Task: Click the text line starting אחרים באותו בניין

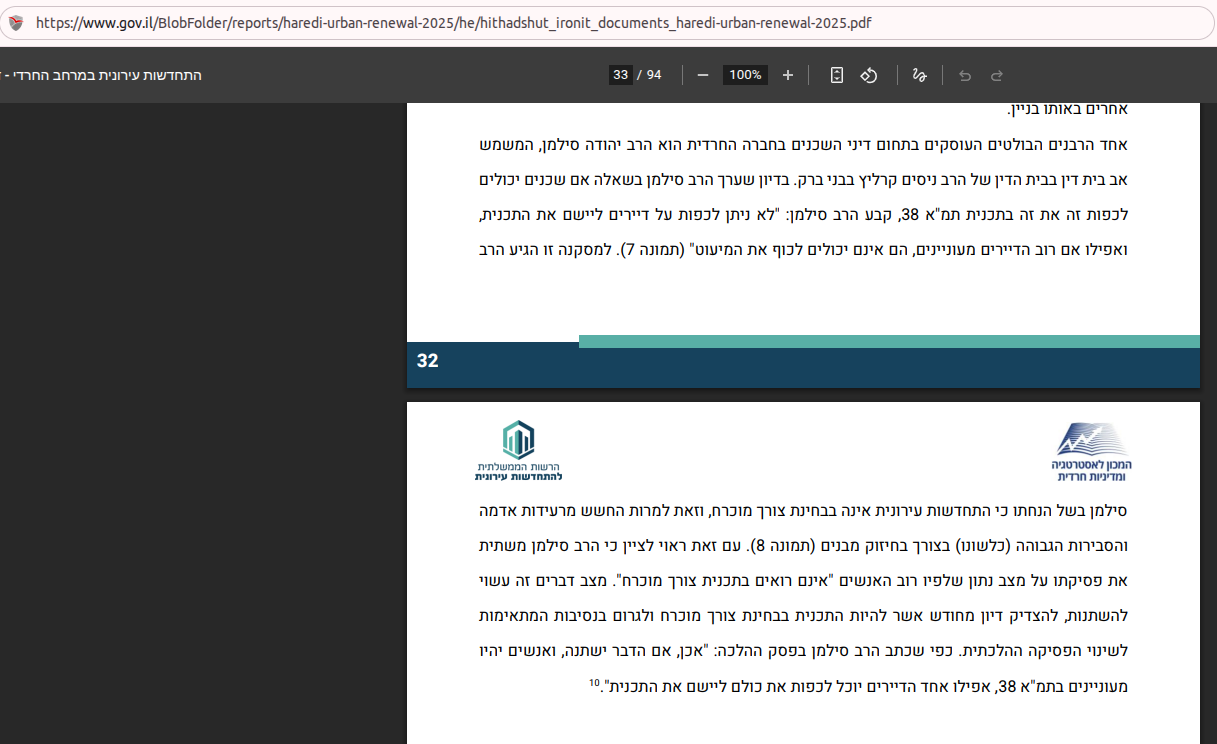Action: pos(1069,109)
